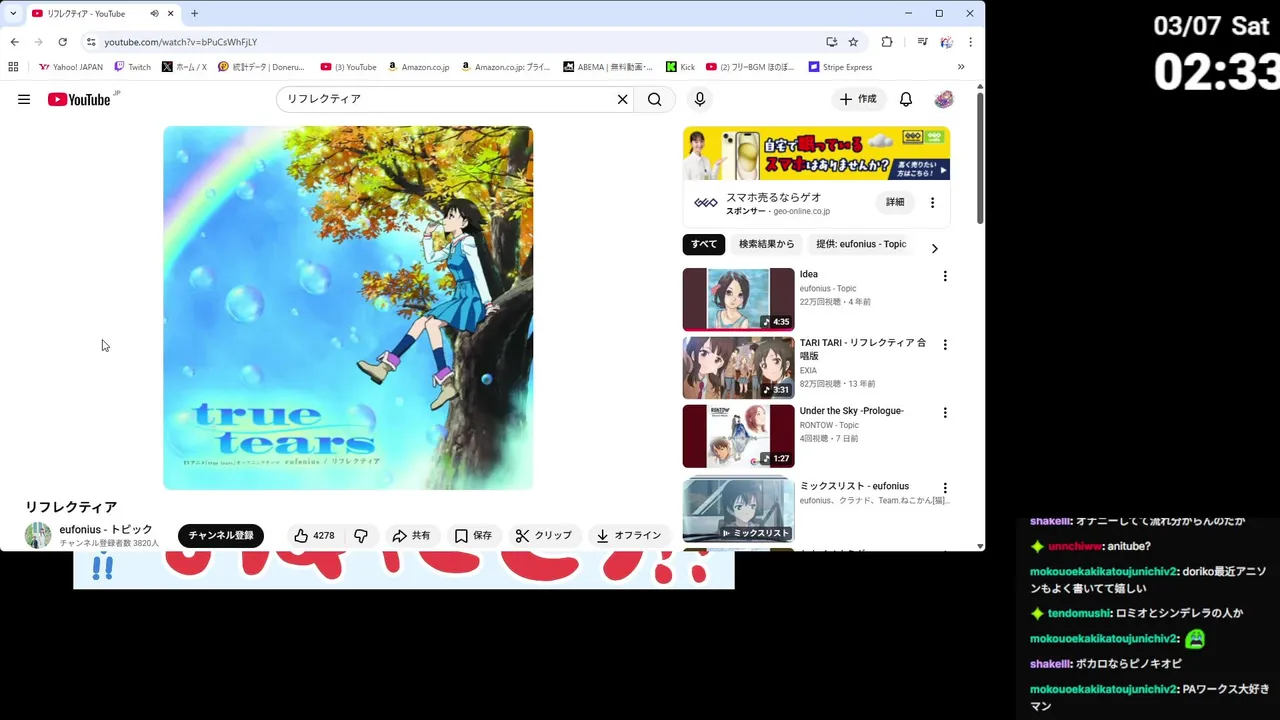Open the ABEMA bookmark
Viewport: 1280px width, 720px height.
[607, 67]
